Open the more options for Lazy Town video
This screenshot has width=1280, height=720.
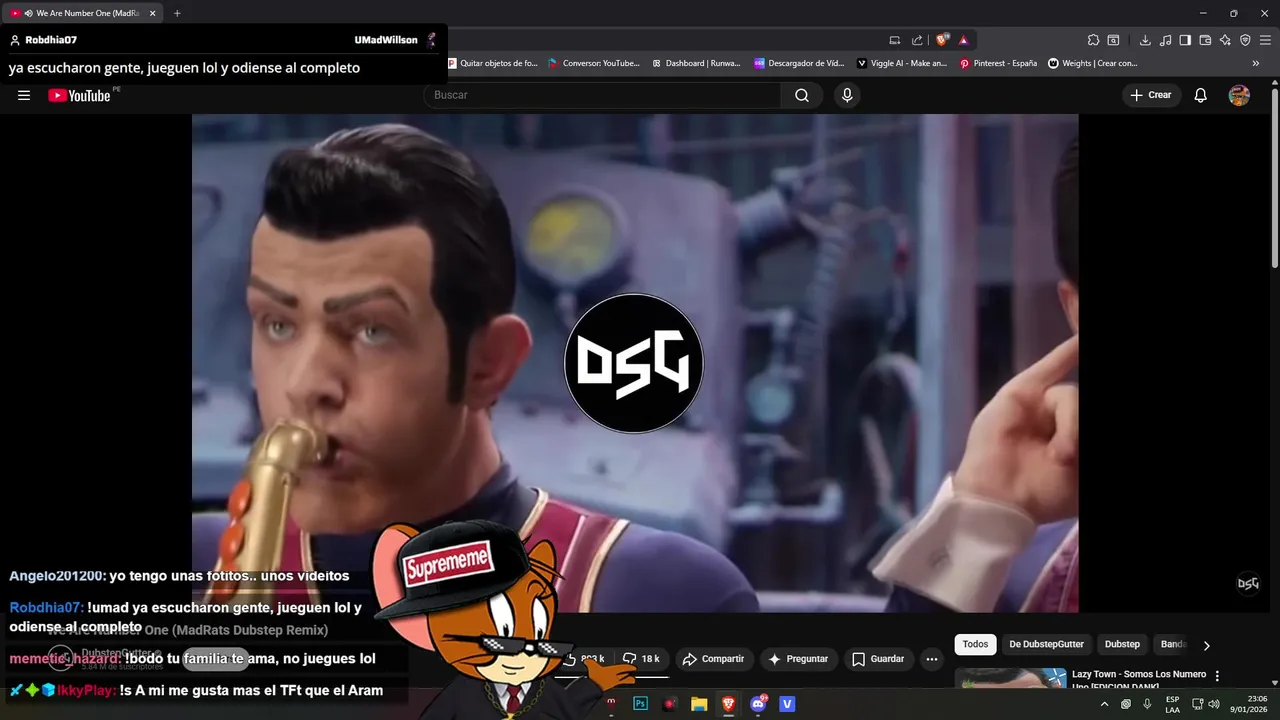1217,676
